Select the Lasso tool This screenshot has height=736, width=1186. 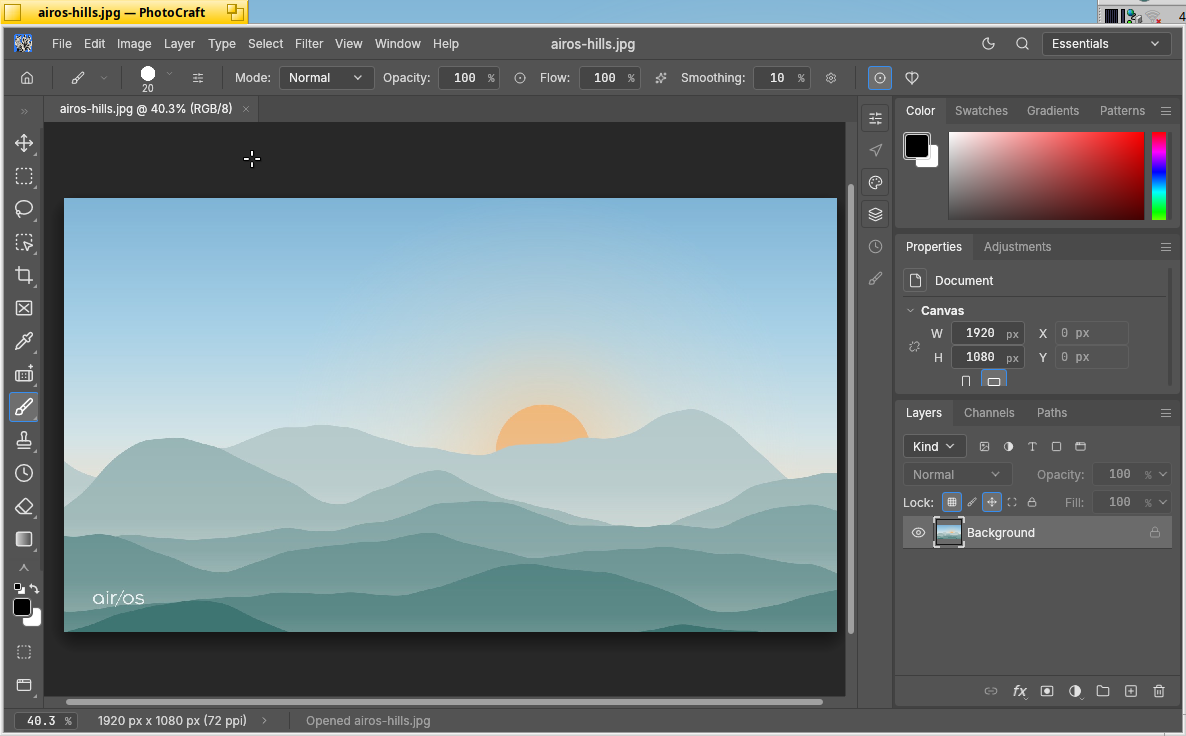pyautogui.click(x=24, y=209)
